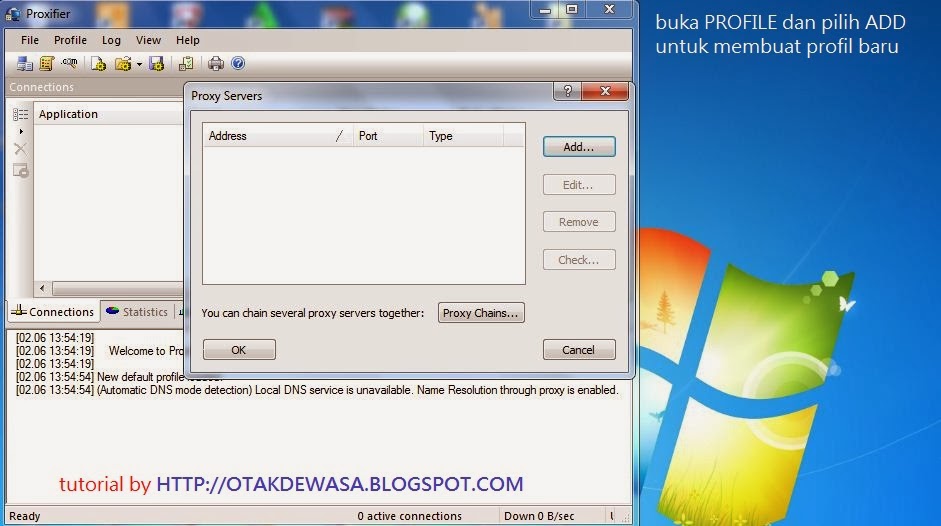Click the bottom Connections sidebar window icon
941x526 pixels.
pos(20,171)
